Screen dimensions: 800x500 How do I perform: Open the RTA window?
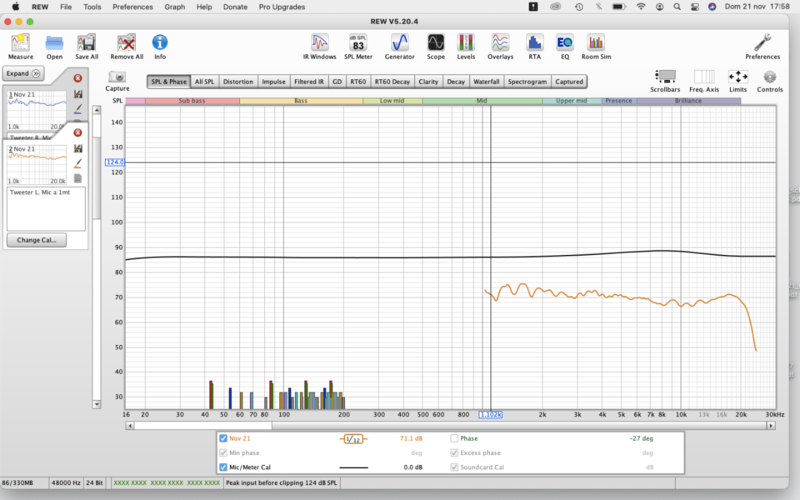coord(534,43)
